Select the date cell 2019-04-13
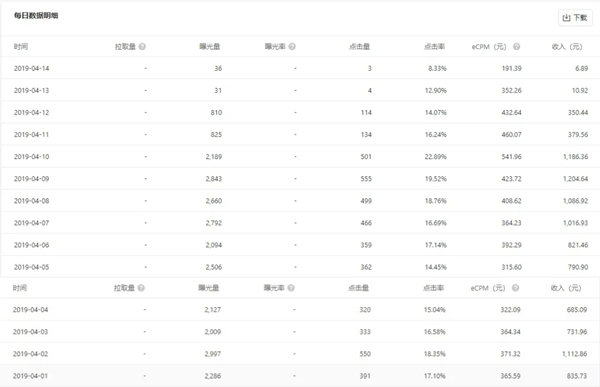This screenshot has height=387, width=600. click(x=31, y=91)
